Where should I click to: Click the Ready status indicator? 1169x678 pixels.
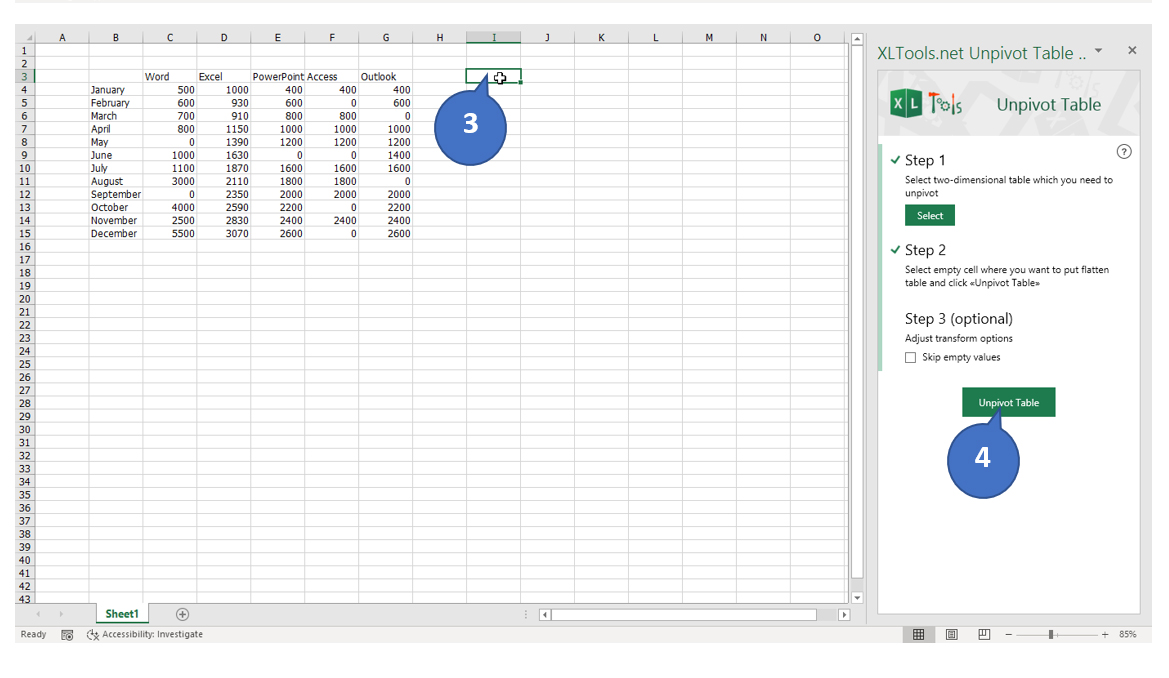[34, 635]
